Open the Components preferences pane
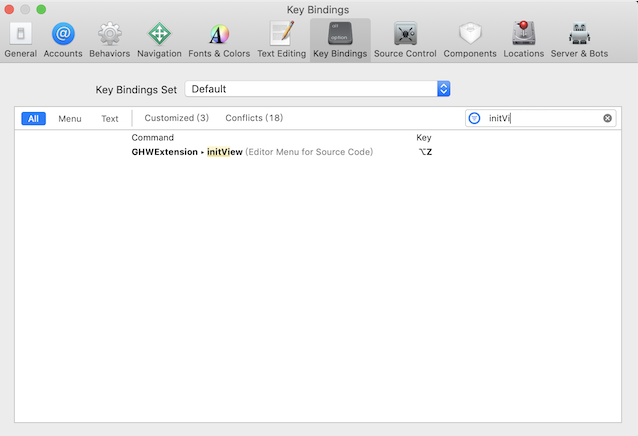 470,40
